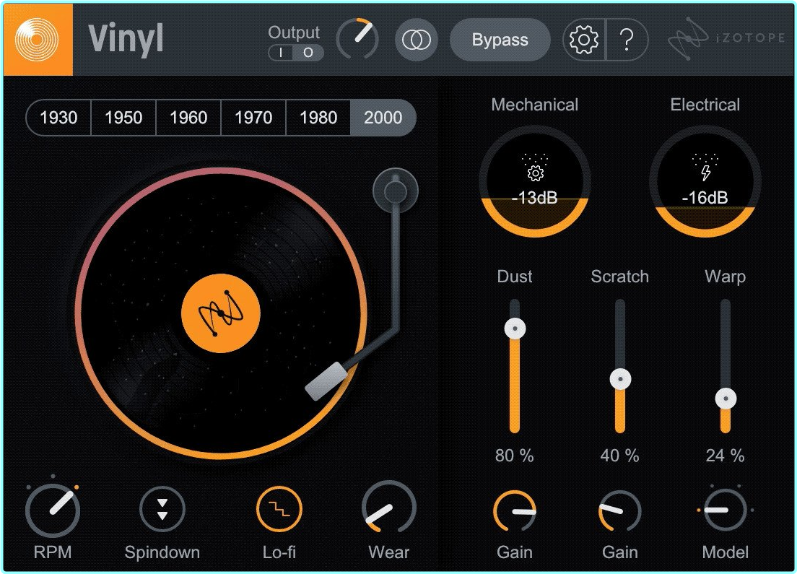Click the tonearm cartridge head on the record
The height and width of the screenshot is (574, 797).
tap(326, 381)
